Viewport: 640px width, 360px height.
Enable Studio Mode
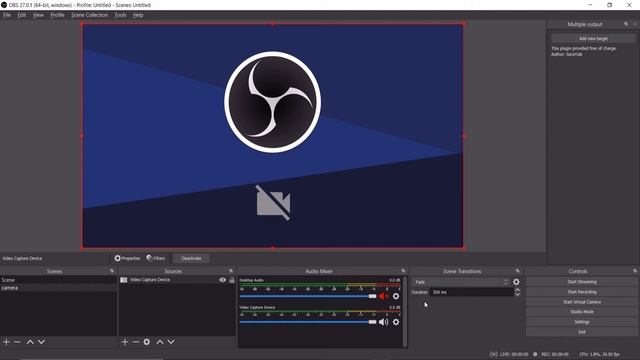tap(582, 312)
